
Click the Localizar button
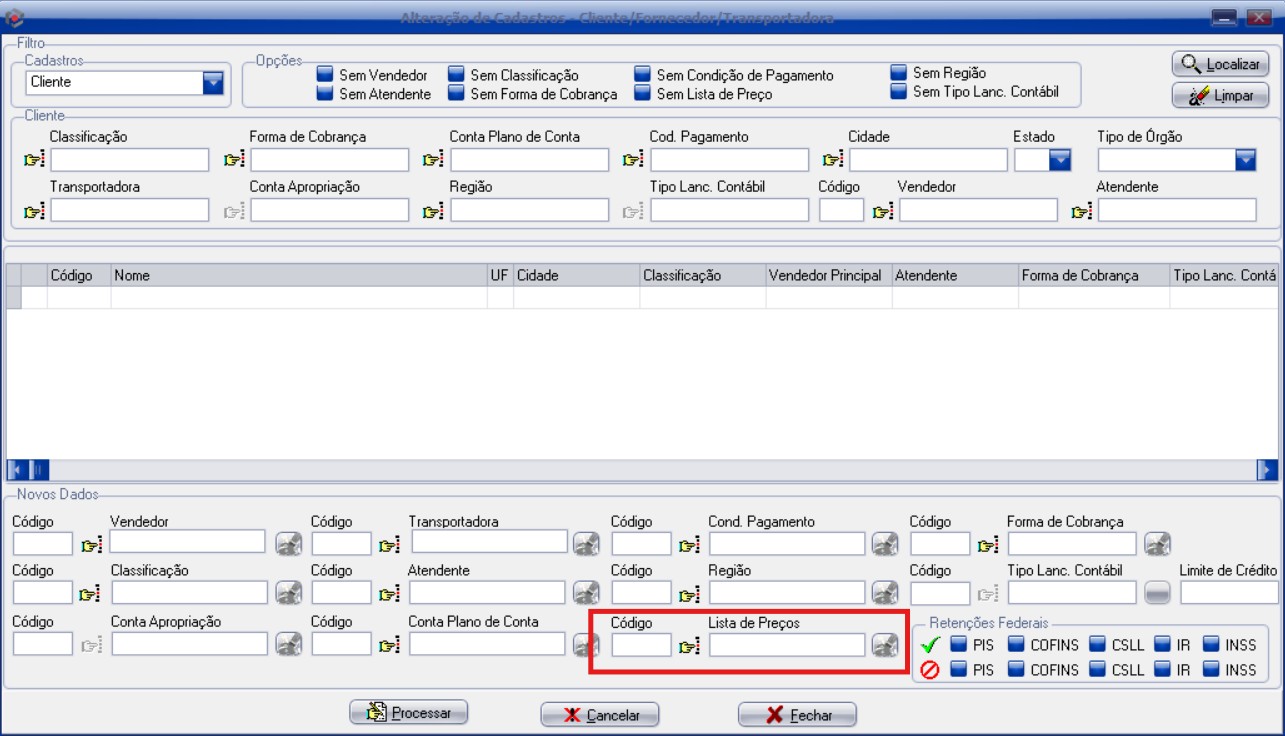[x=1220, y=64]
